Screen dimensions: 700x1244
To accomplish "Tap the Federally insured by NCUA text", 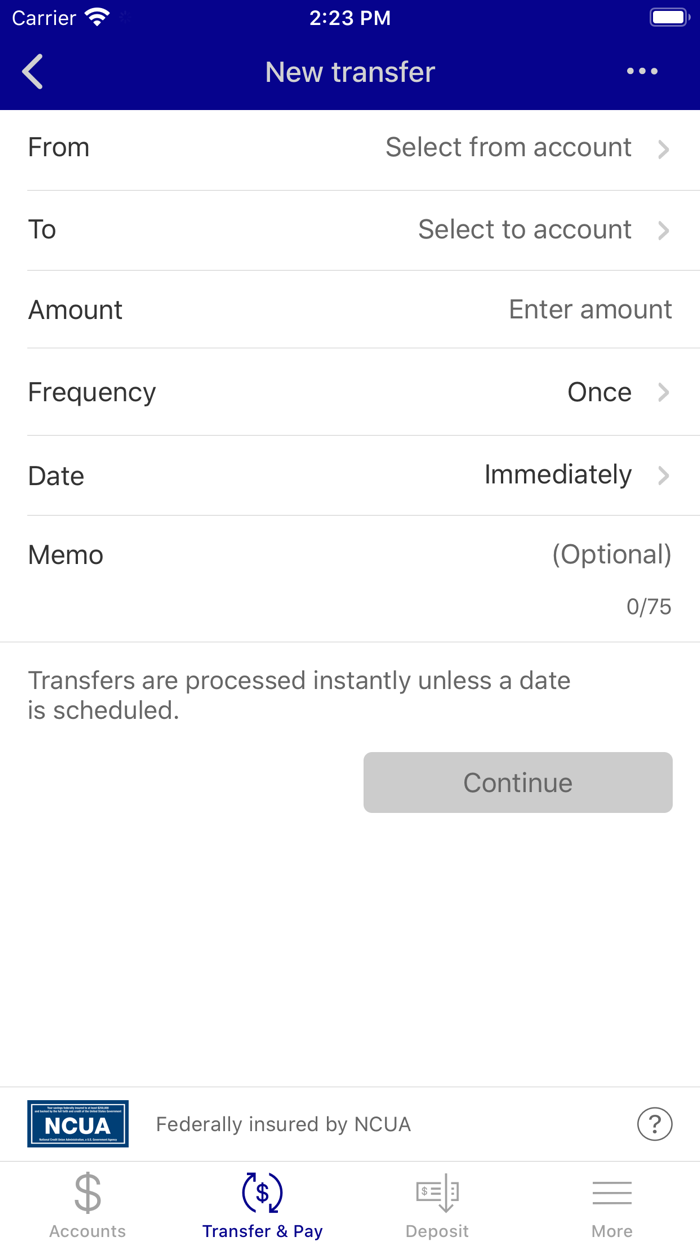I will coord(283,1125).
